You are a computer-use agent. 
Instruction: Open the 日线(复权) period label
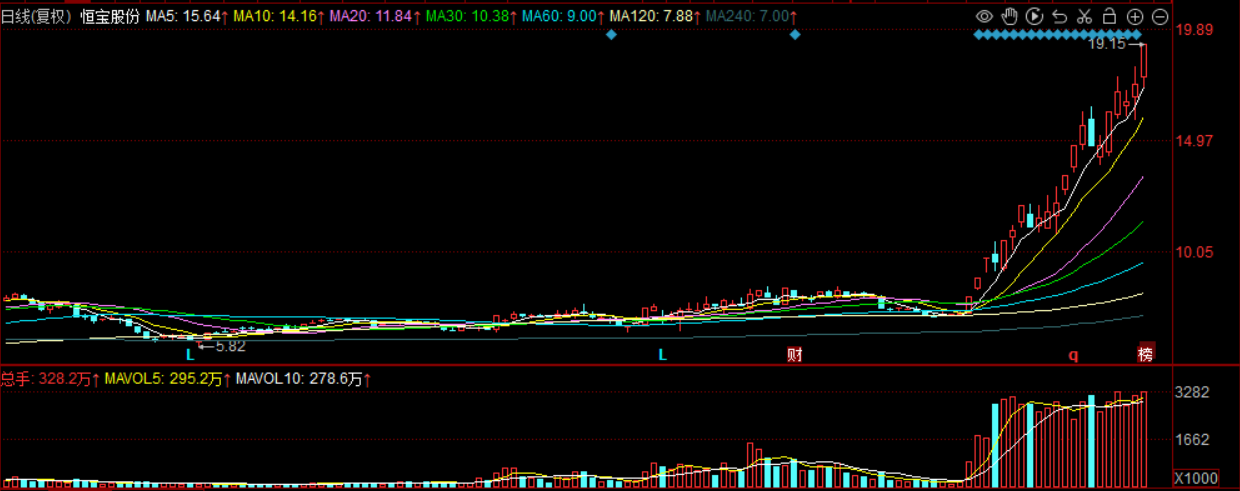pyautogui.click(x=37, y=17)
